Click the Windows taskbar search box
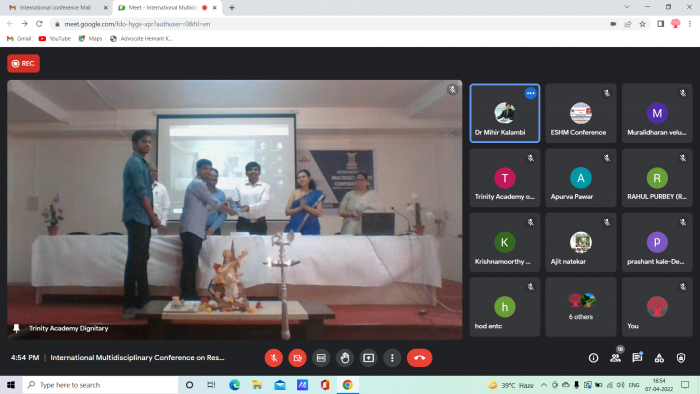 (x=100, y=385)
